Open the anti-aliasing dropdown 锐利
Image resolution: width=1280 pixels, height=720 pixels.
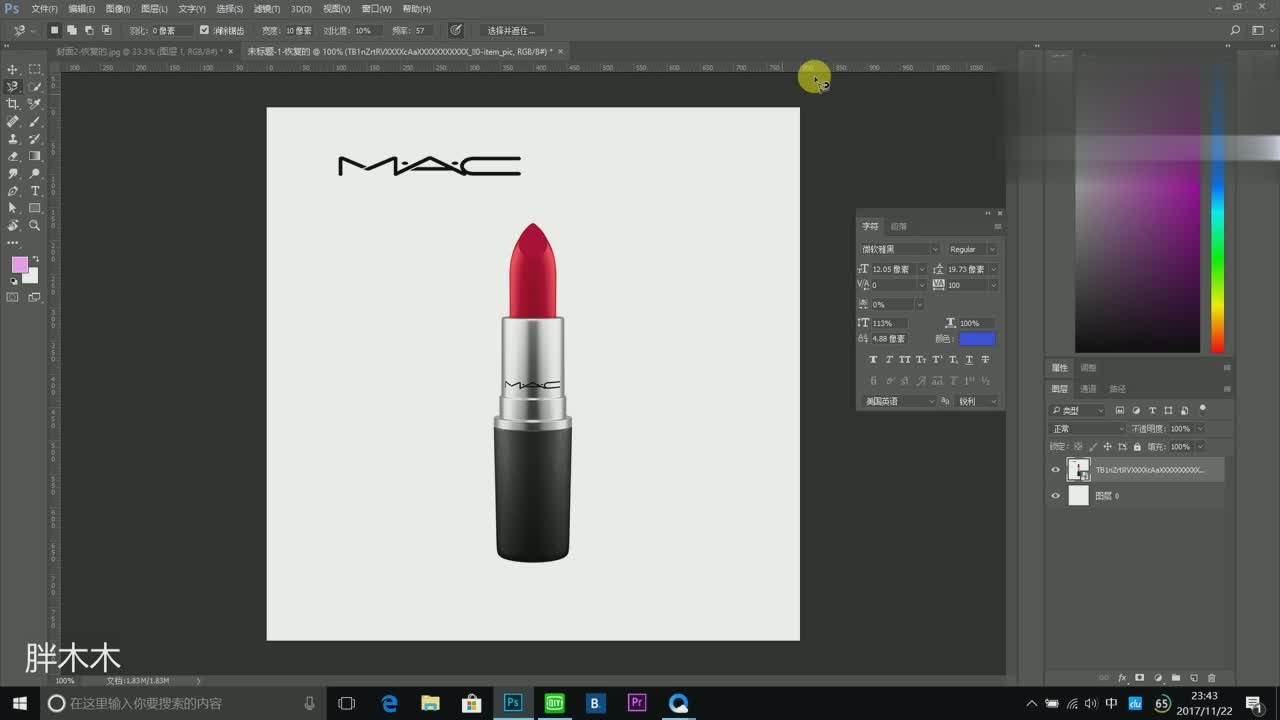[x=977, y=401]
